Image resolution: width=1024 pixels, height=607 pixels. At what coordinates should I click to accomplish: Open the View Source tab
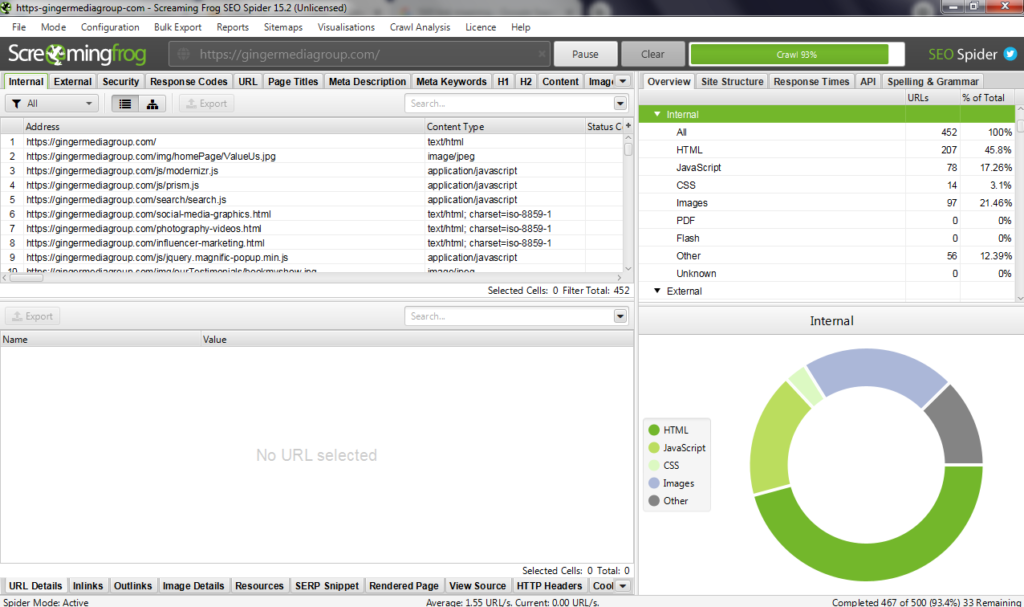click(x=477, y=586)
